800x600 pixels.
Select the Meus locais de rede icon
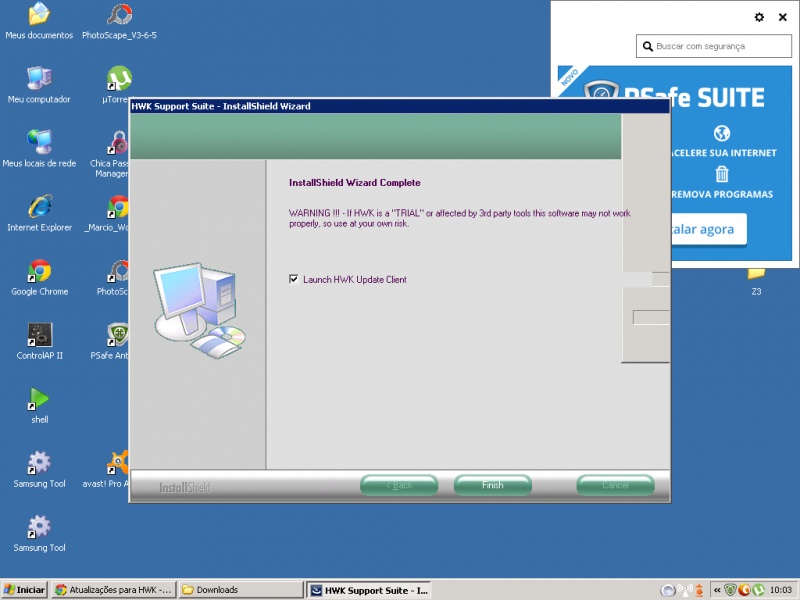pos(39,149)
